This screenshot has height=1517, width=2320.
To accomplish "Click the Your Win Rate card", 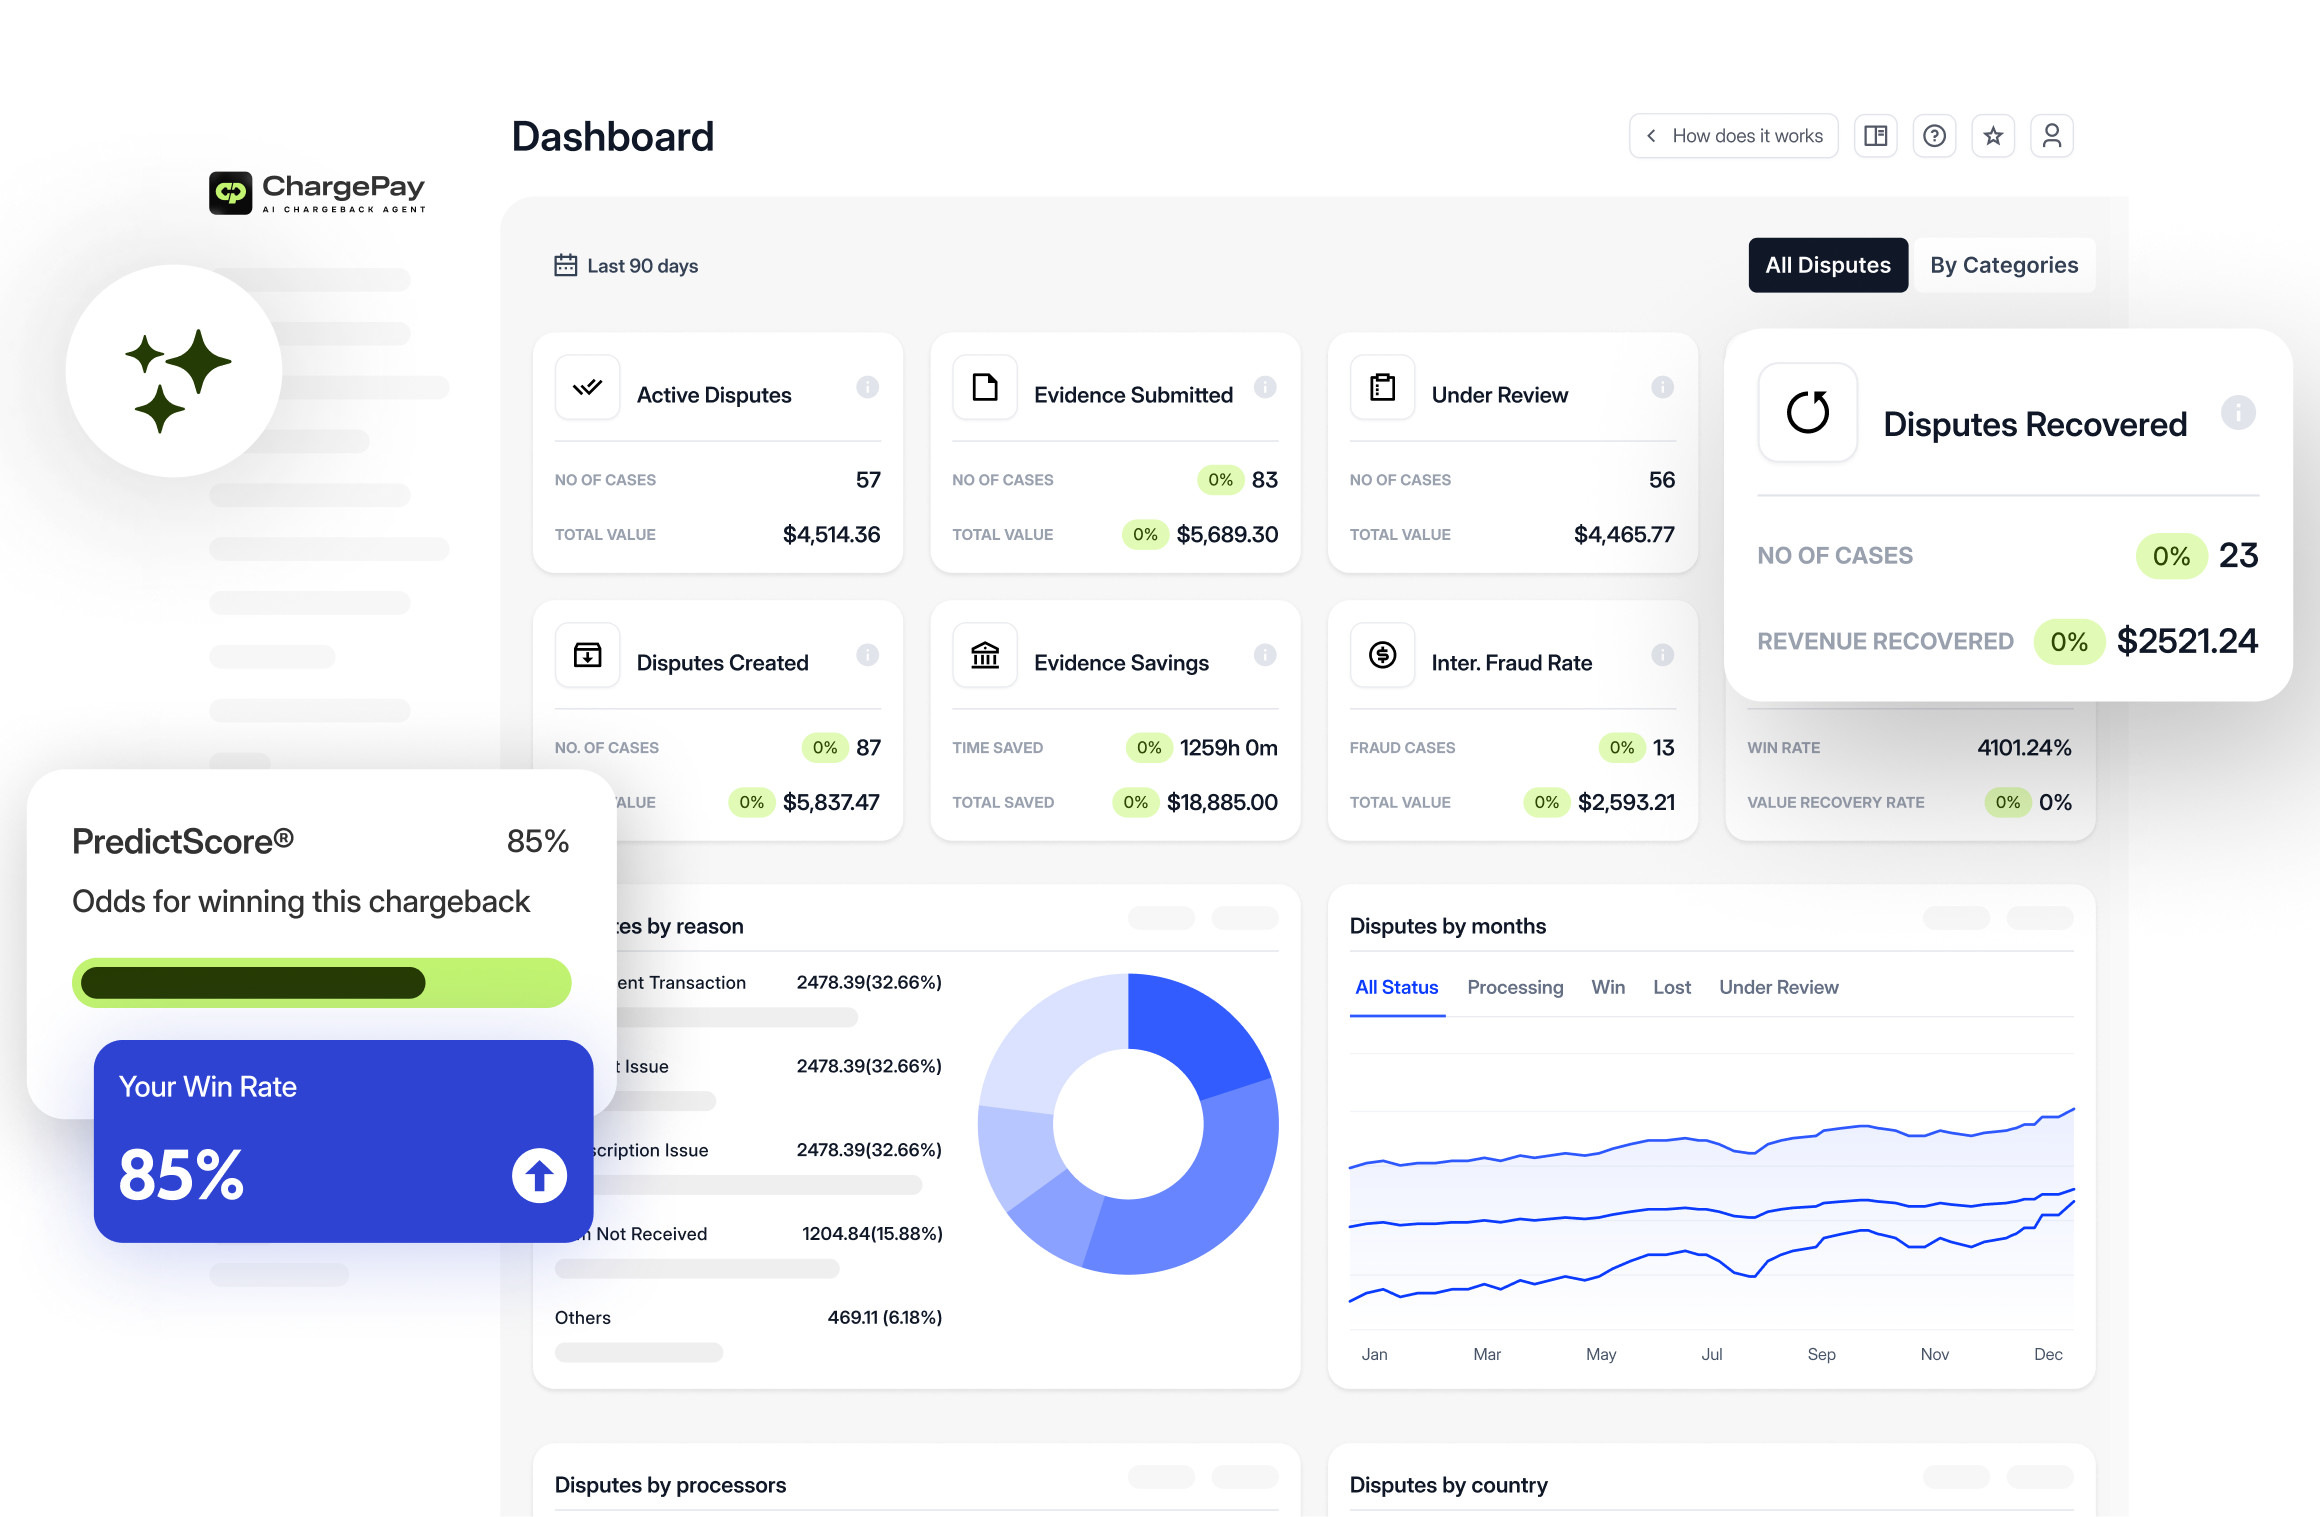I will tap(343, 1141).
